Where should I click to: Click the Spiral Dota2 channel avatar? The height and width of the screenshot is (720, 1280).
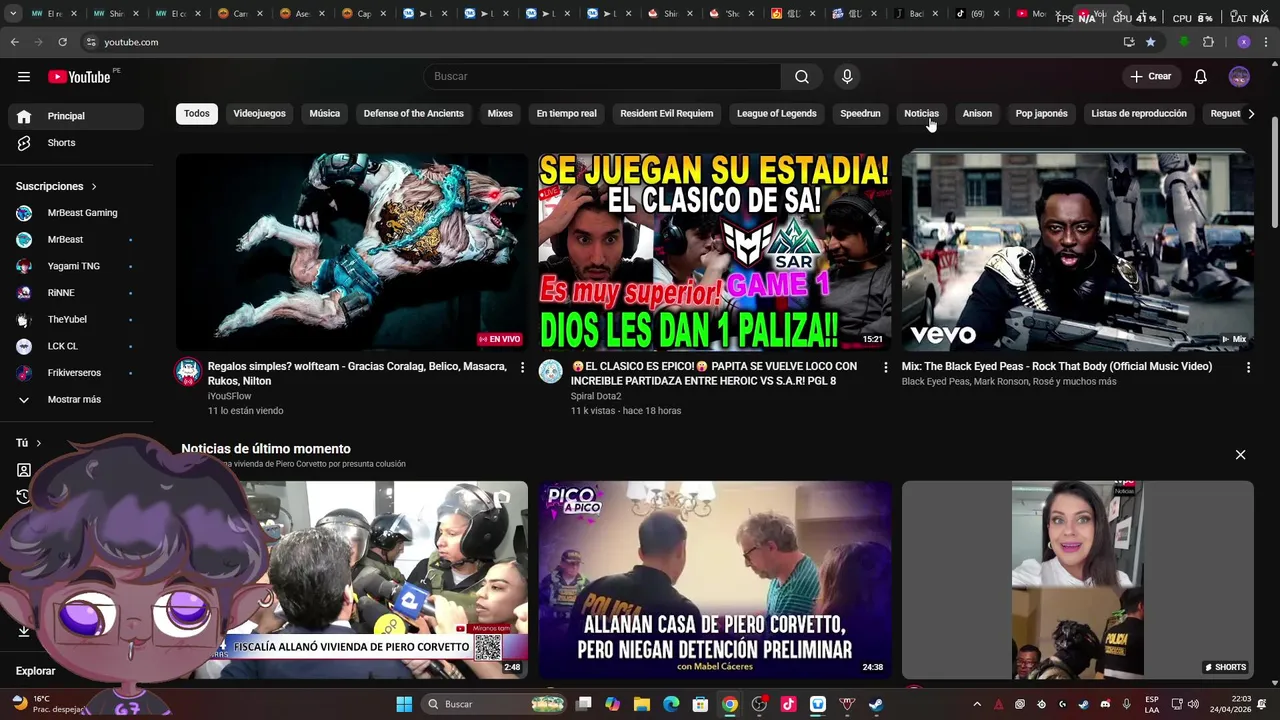click(551, 372)
